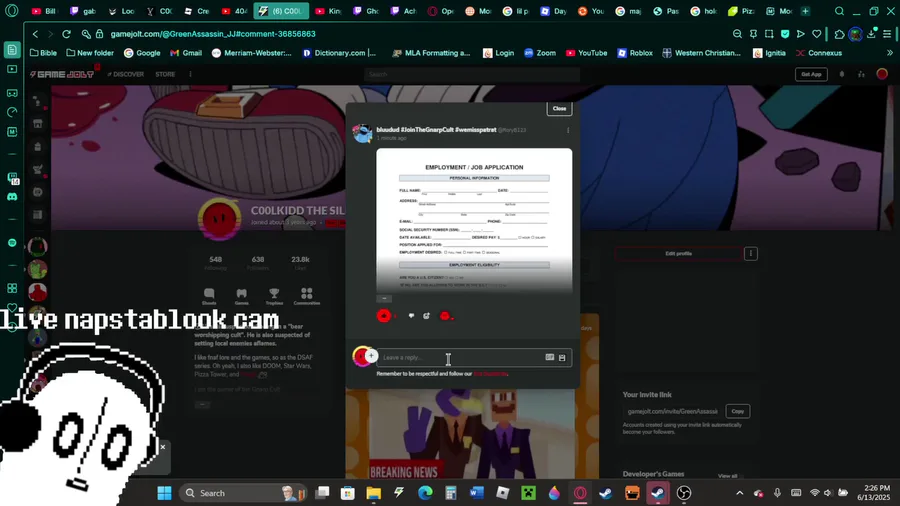This screenshot has width=900, height=506.
Task: Open the comment's three-dot options menu
Action: coord(568,130)
